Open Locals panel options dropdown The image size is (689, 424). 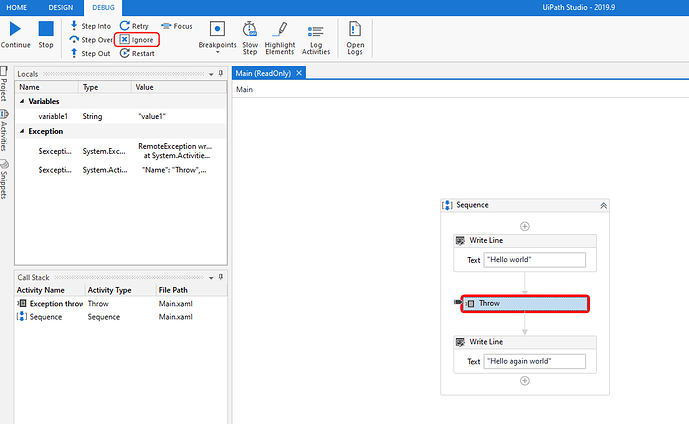pos(211,74)
